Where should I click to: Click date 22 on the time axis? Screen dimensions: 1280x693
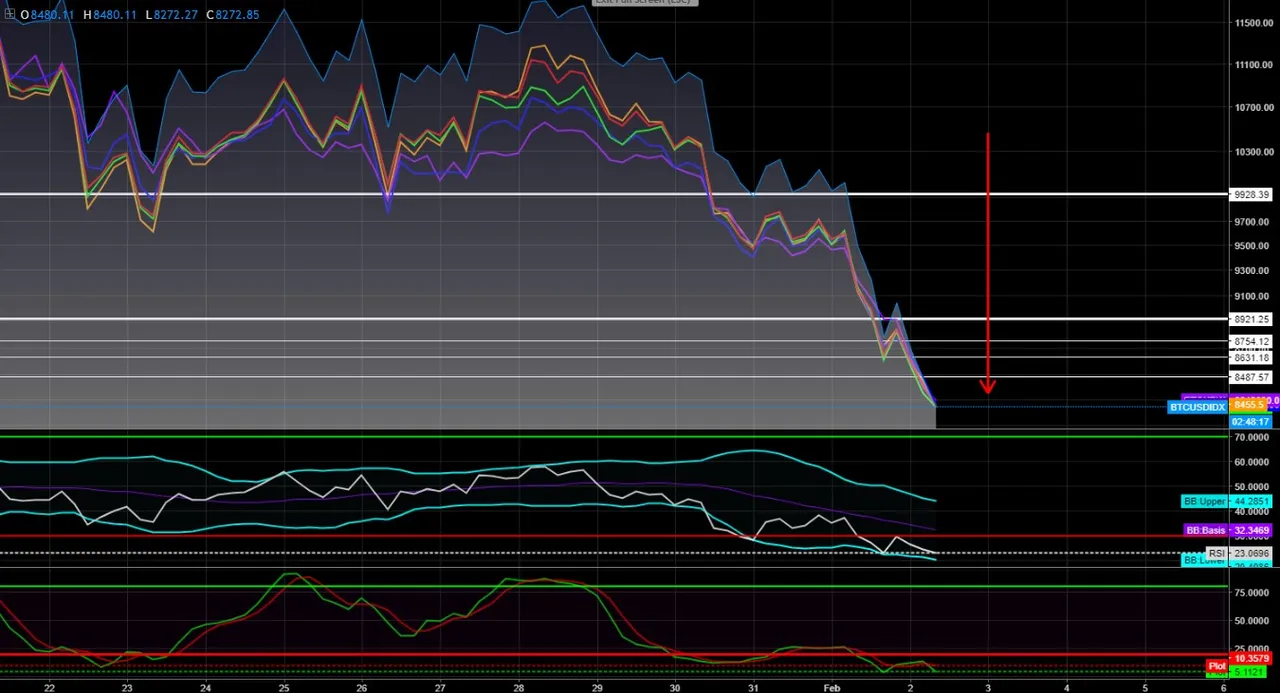49,687
